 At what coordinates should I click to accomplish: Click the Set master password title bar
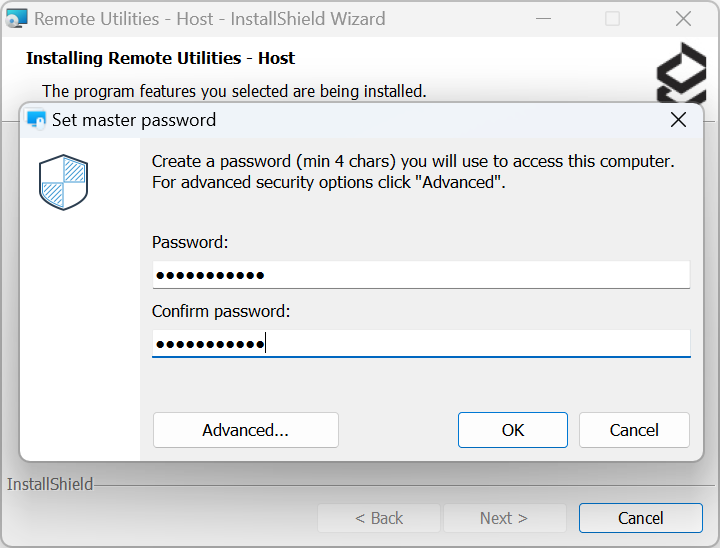tap(350, 120)
